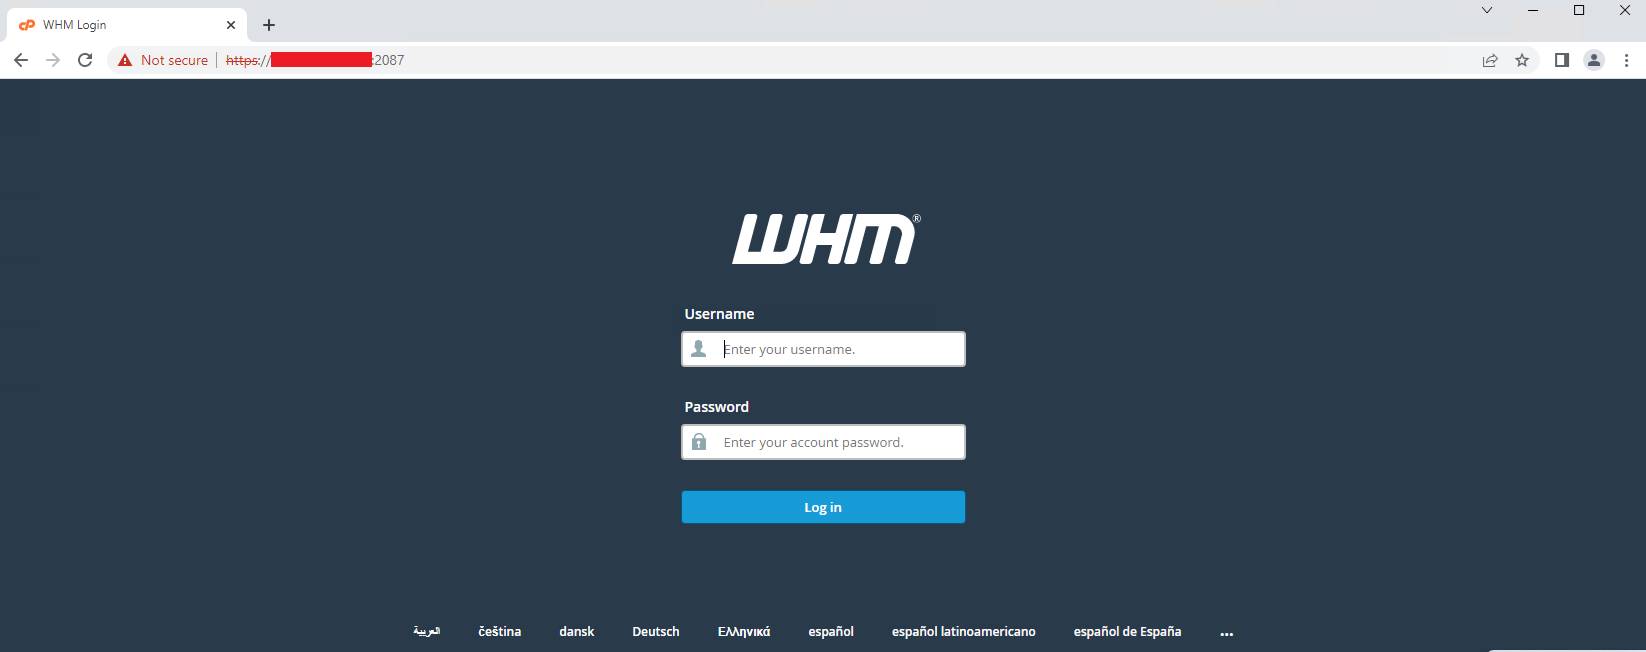The image size is (1646, 652).
Task: Select the WHM Login tab
Action: click(x=127, y=25)
